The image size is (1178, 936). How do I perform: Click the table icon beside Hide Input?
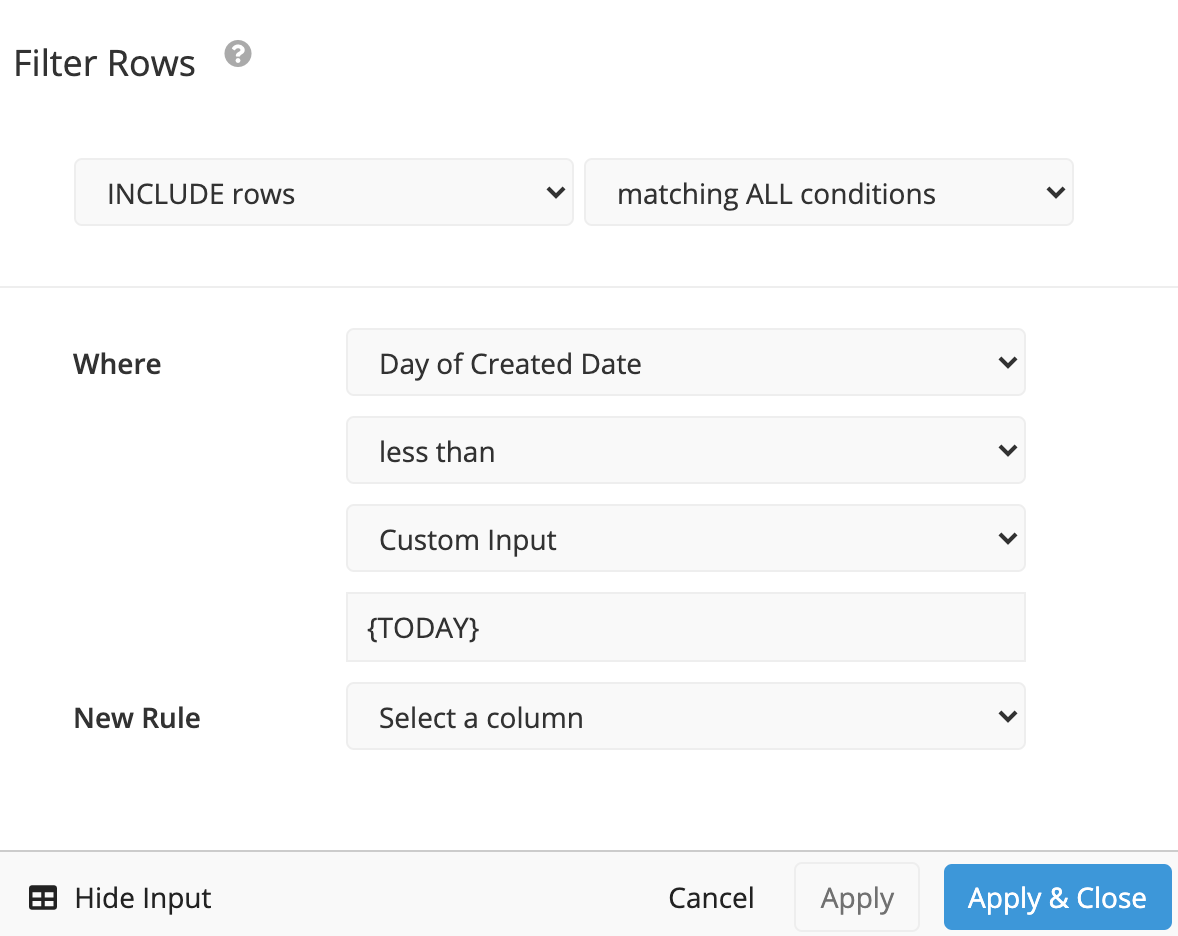(x=43, y=898)
